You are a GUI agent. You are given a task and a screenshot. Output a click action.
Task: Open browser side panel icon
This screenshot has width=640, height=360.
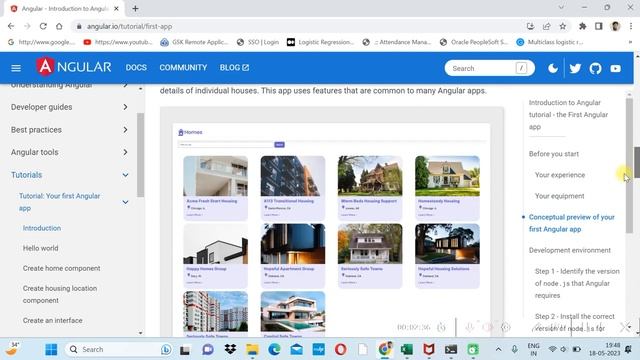(x=598, y=26)
